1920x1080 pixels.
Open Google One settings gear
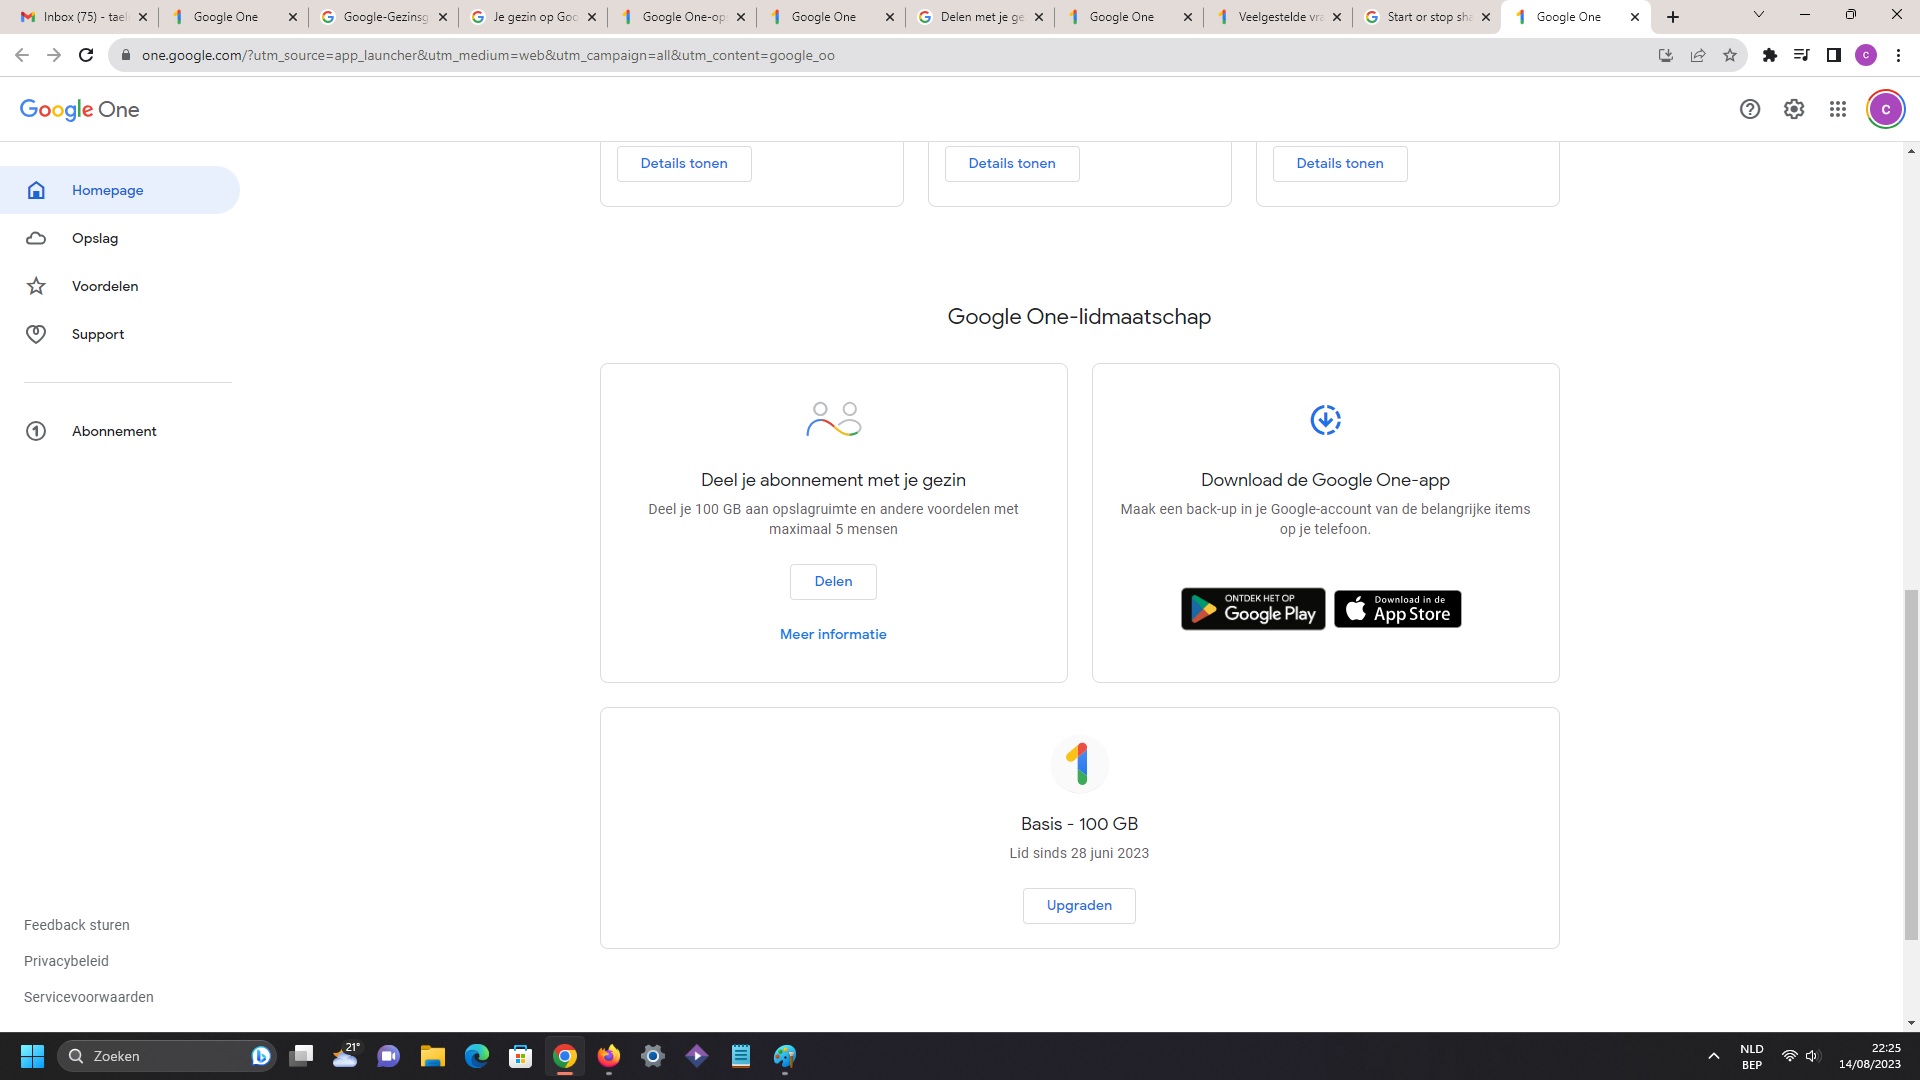(x=1794, y=110)
